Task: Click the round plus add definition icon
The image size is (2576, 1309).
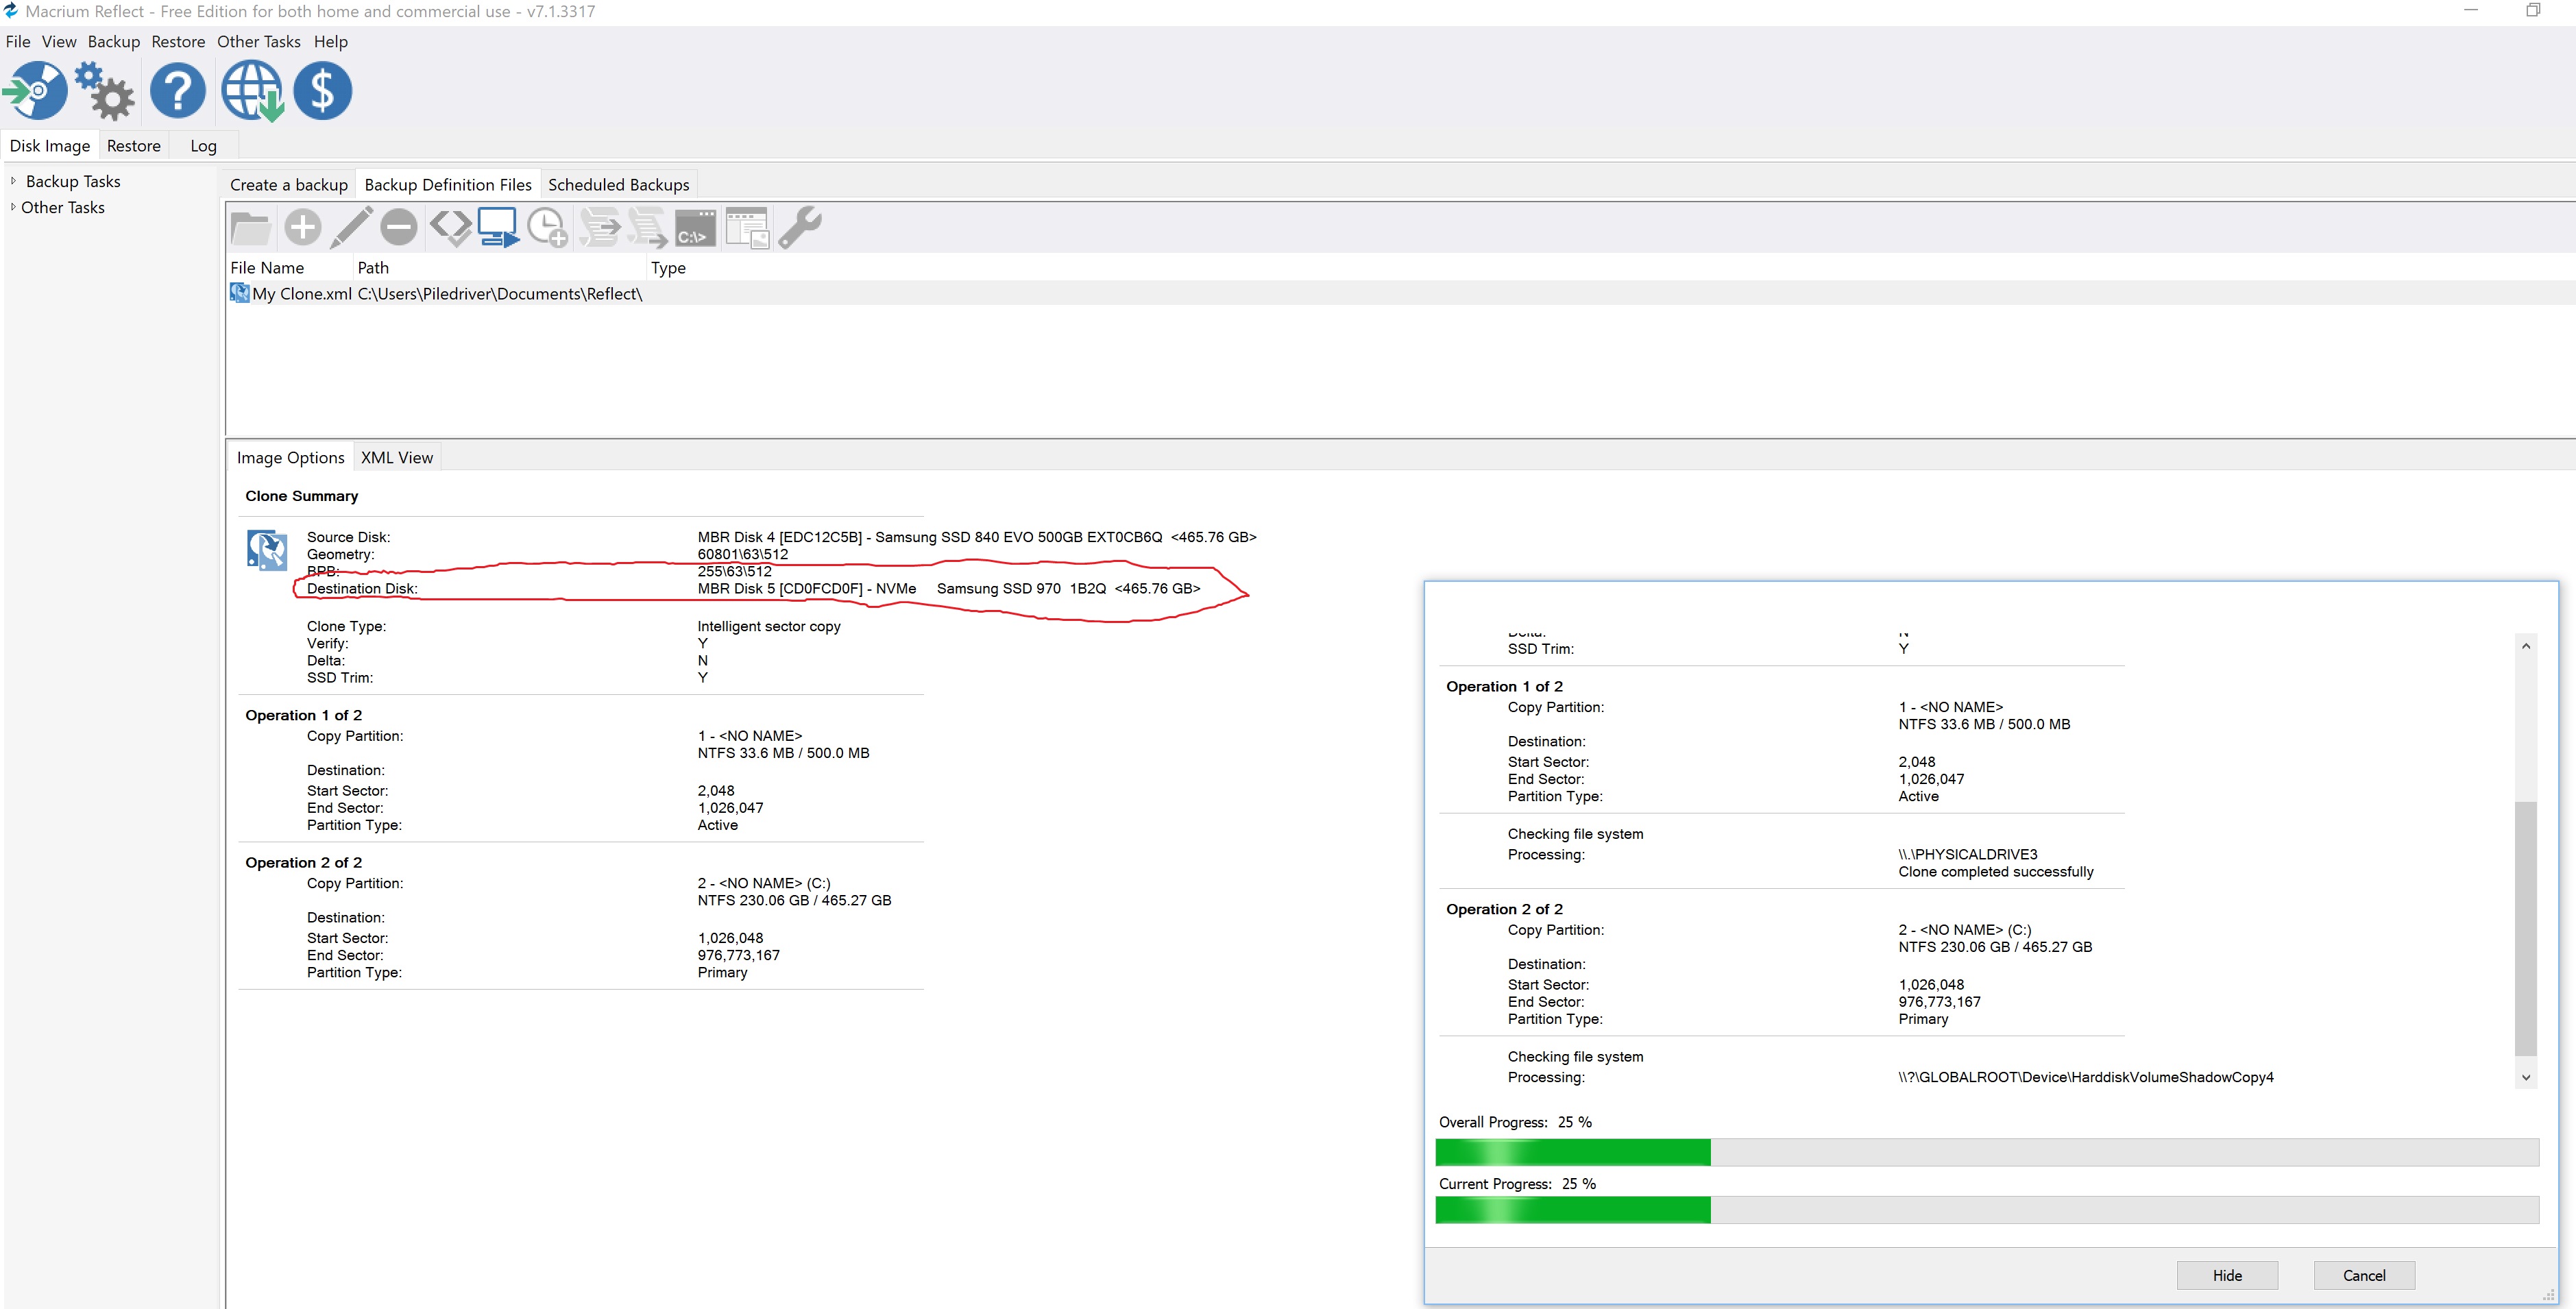Action: (302, 227)
